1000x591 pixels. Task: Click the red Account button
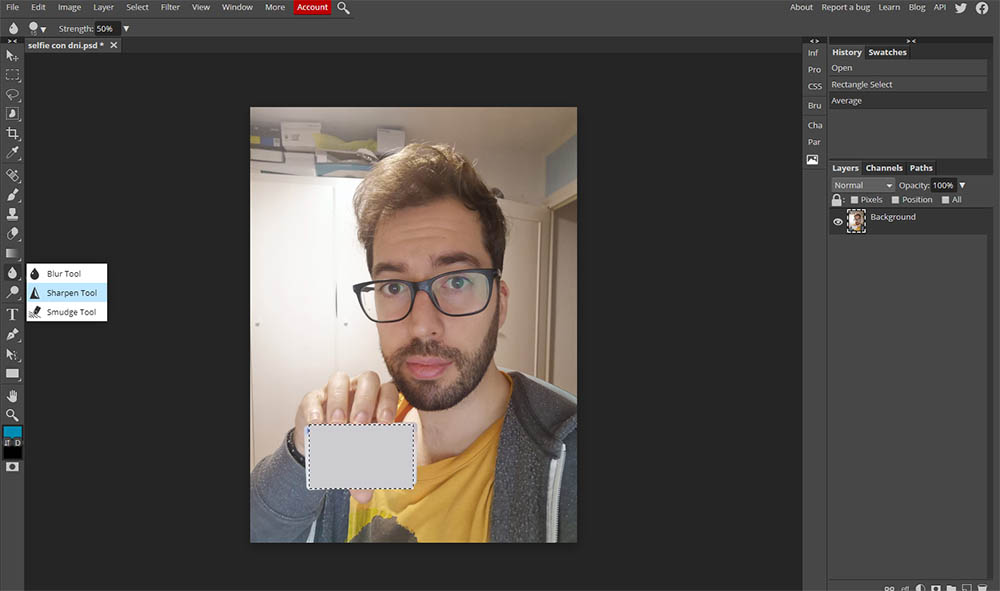pos(312,8)
